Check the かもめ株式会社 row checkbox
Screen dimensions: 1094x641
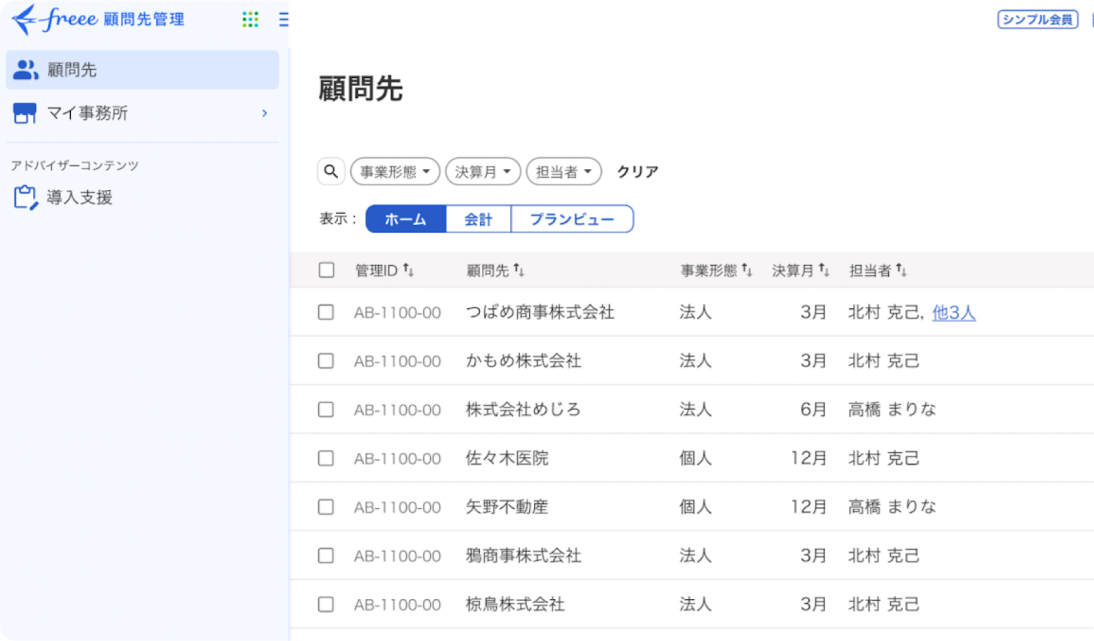point(326,361)
